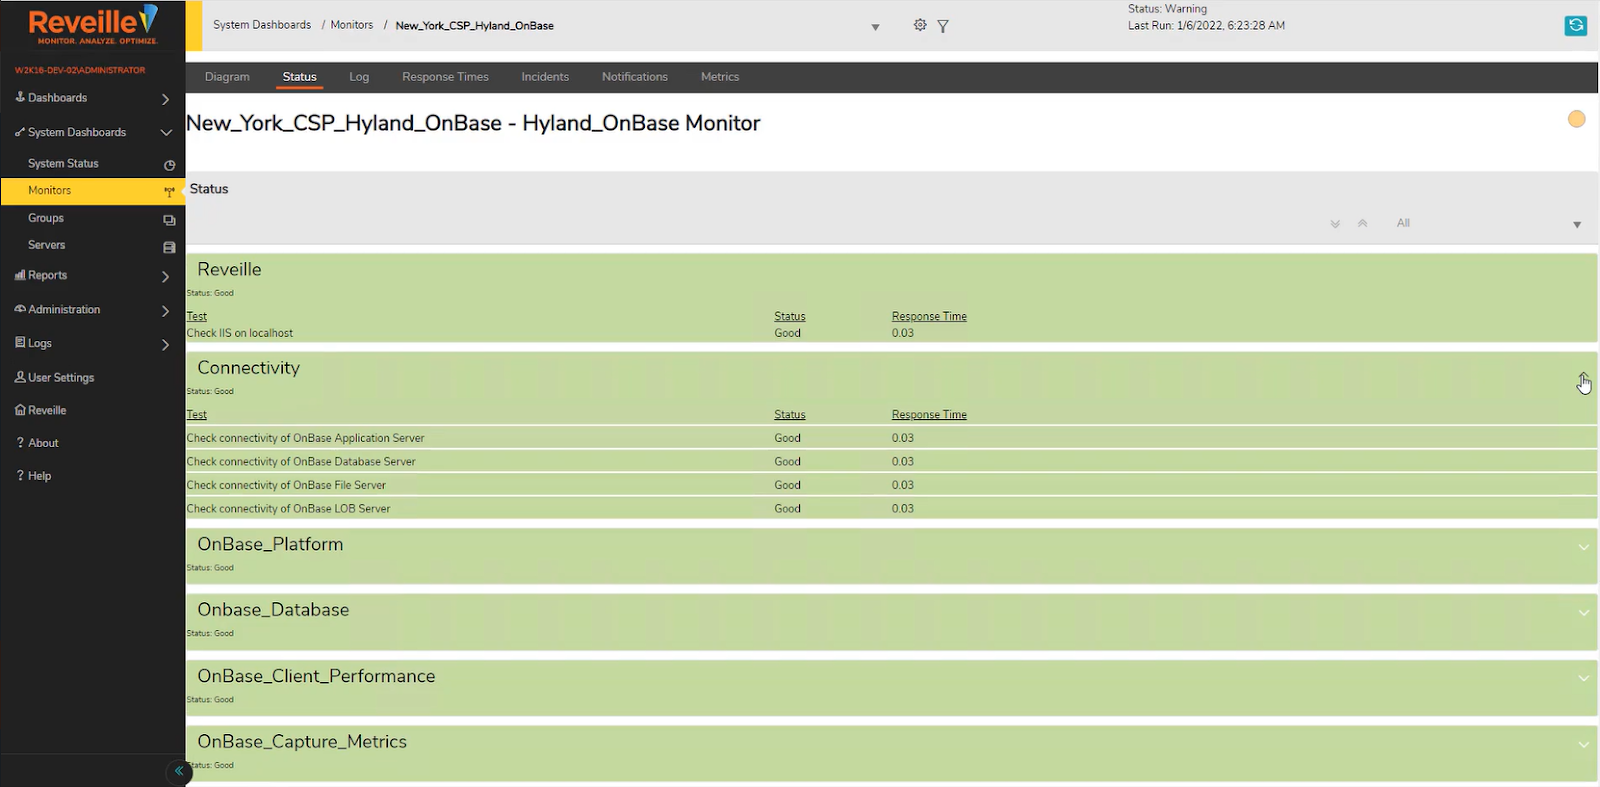The image size is (1600, 787).
Task: Expand the Logs menu chevron
Action: point(166,345)
